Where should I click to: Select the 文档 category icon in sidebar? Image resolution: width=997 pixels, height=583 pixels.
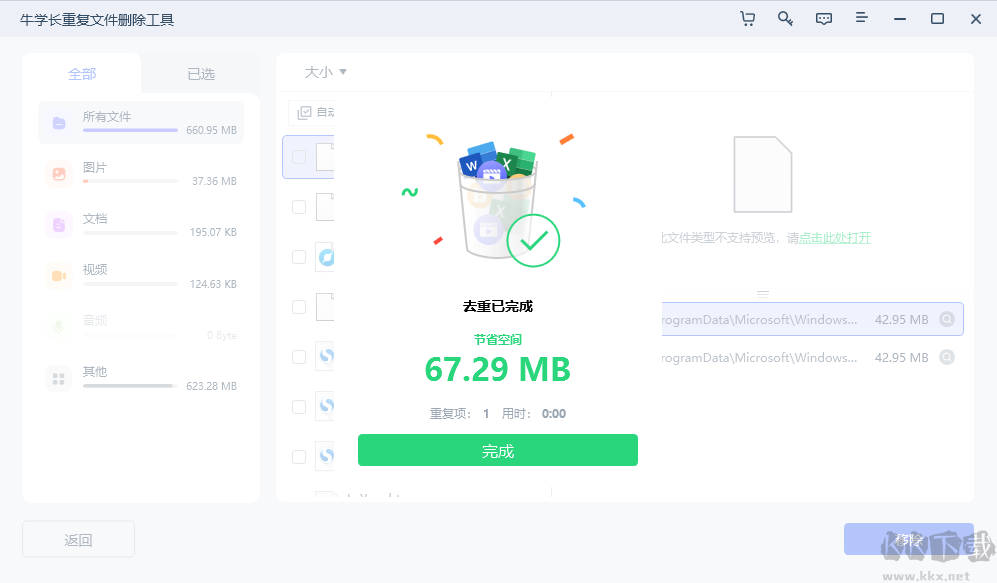[x=56, y=223]
